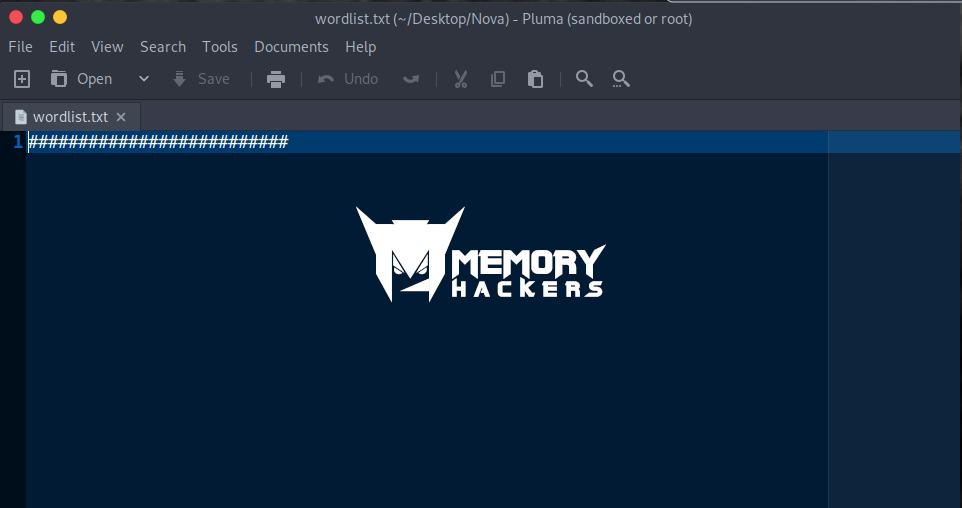Viewport: 962px width, 508px height.
Task: Open the Help menu
Action: pos(361,47)
